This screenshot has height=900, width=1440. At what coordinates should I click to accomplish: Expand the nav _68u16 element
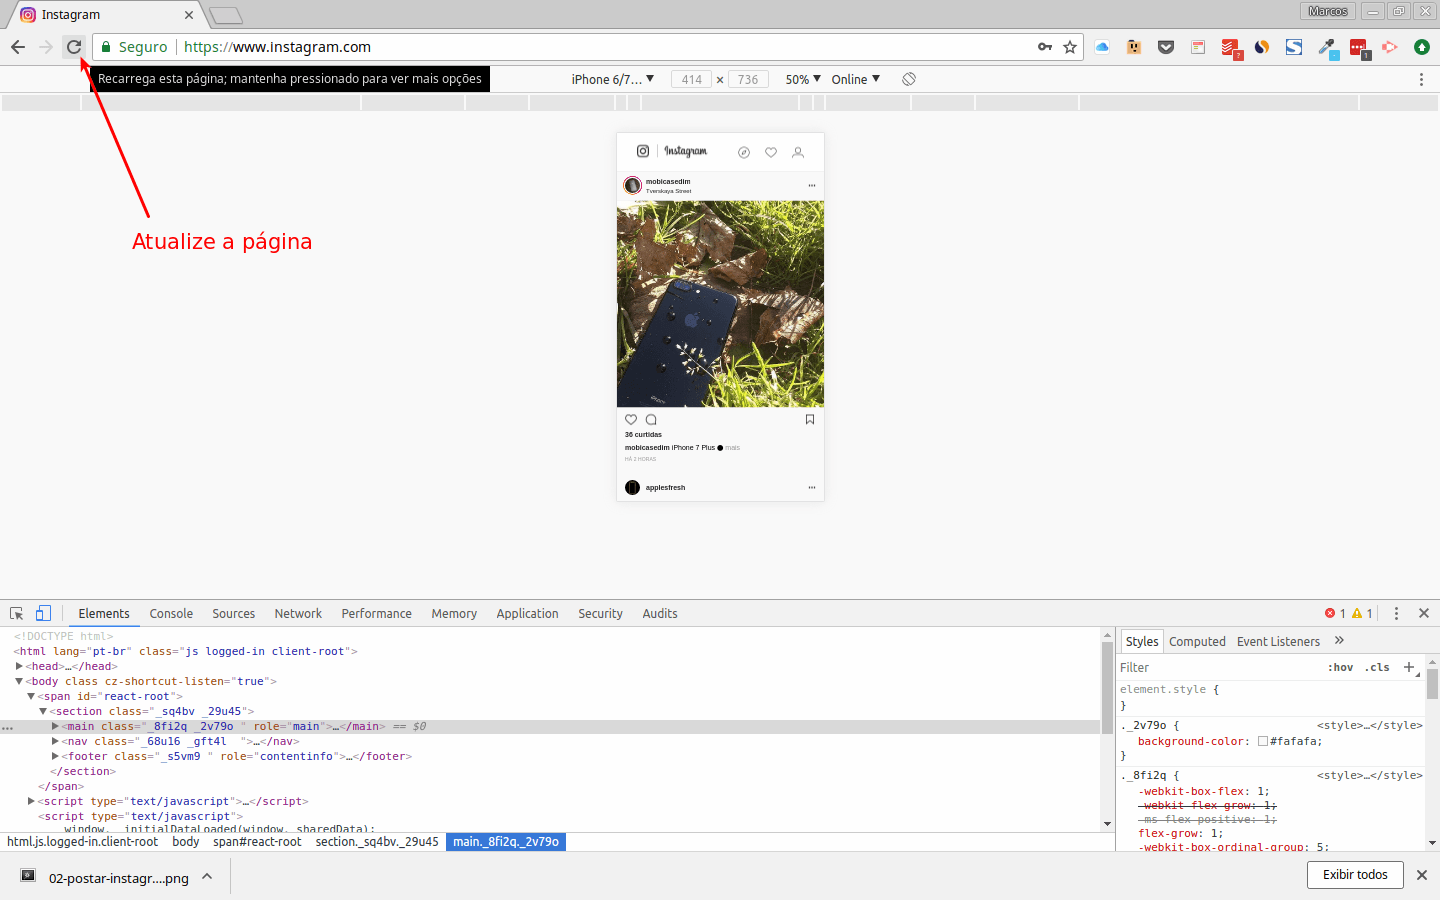pos(55,741)
